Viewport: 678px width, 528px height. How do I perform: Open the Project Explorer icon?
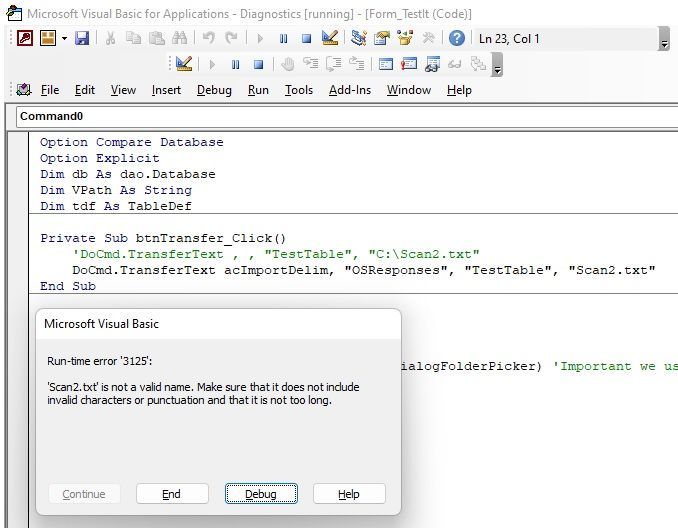(358, 38)
